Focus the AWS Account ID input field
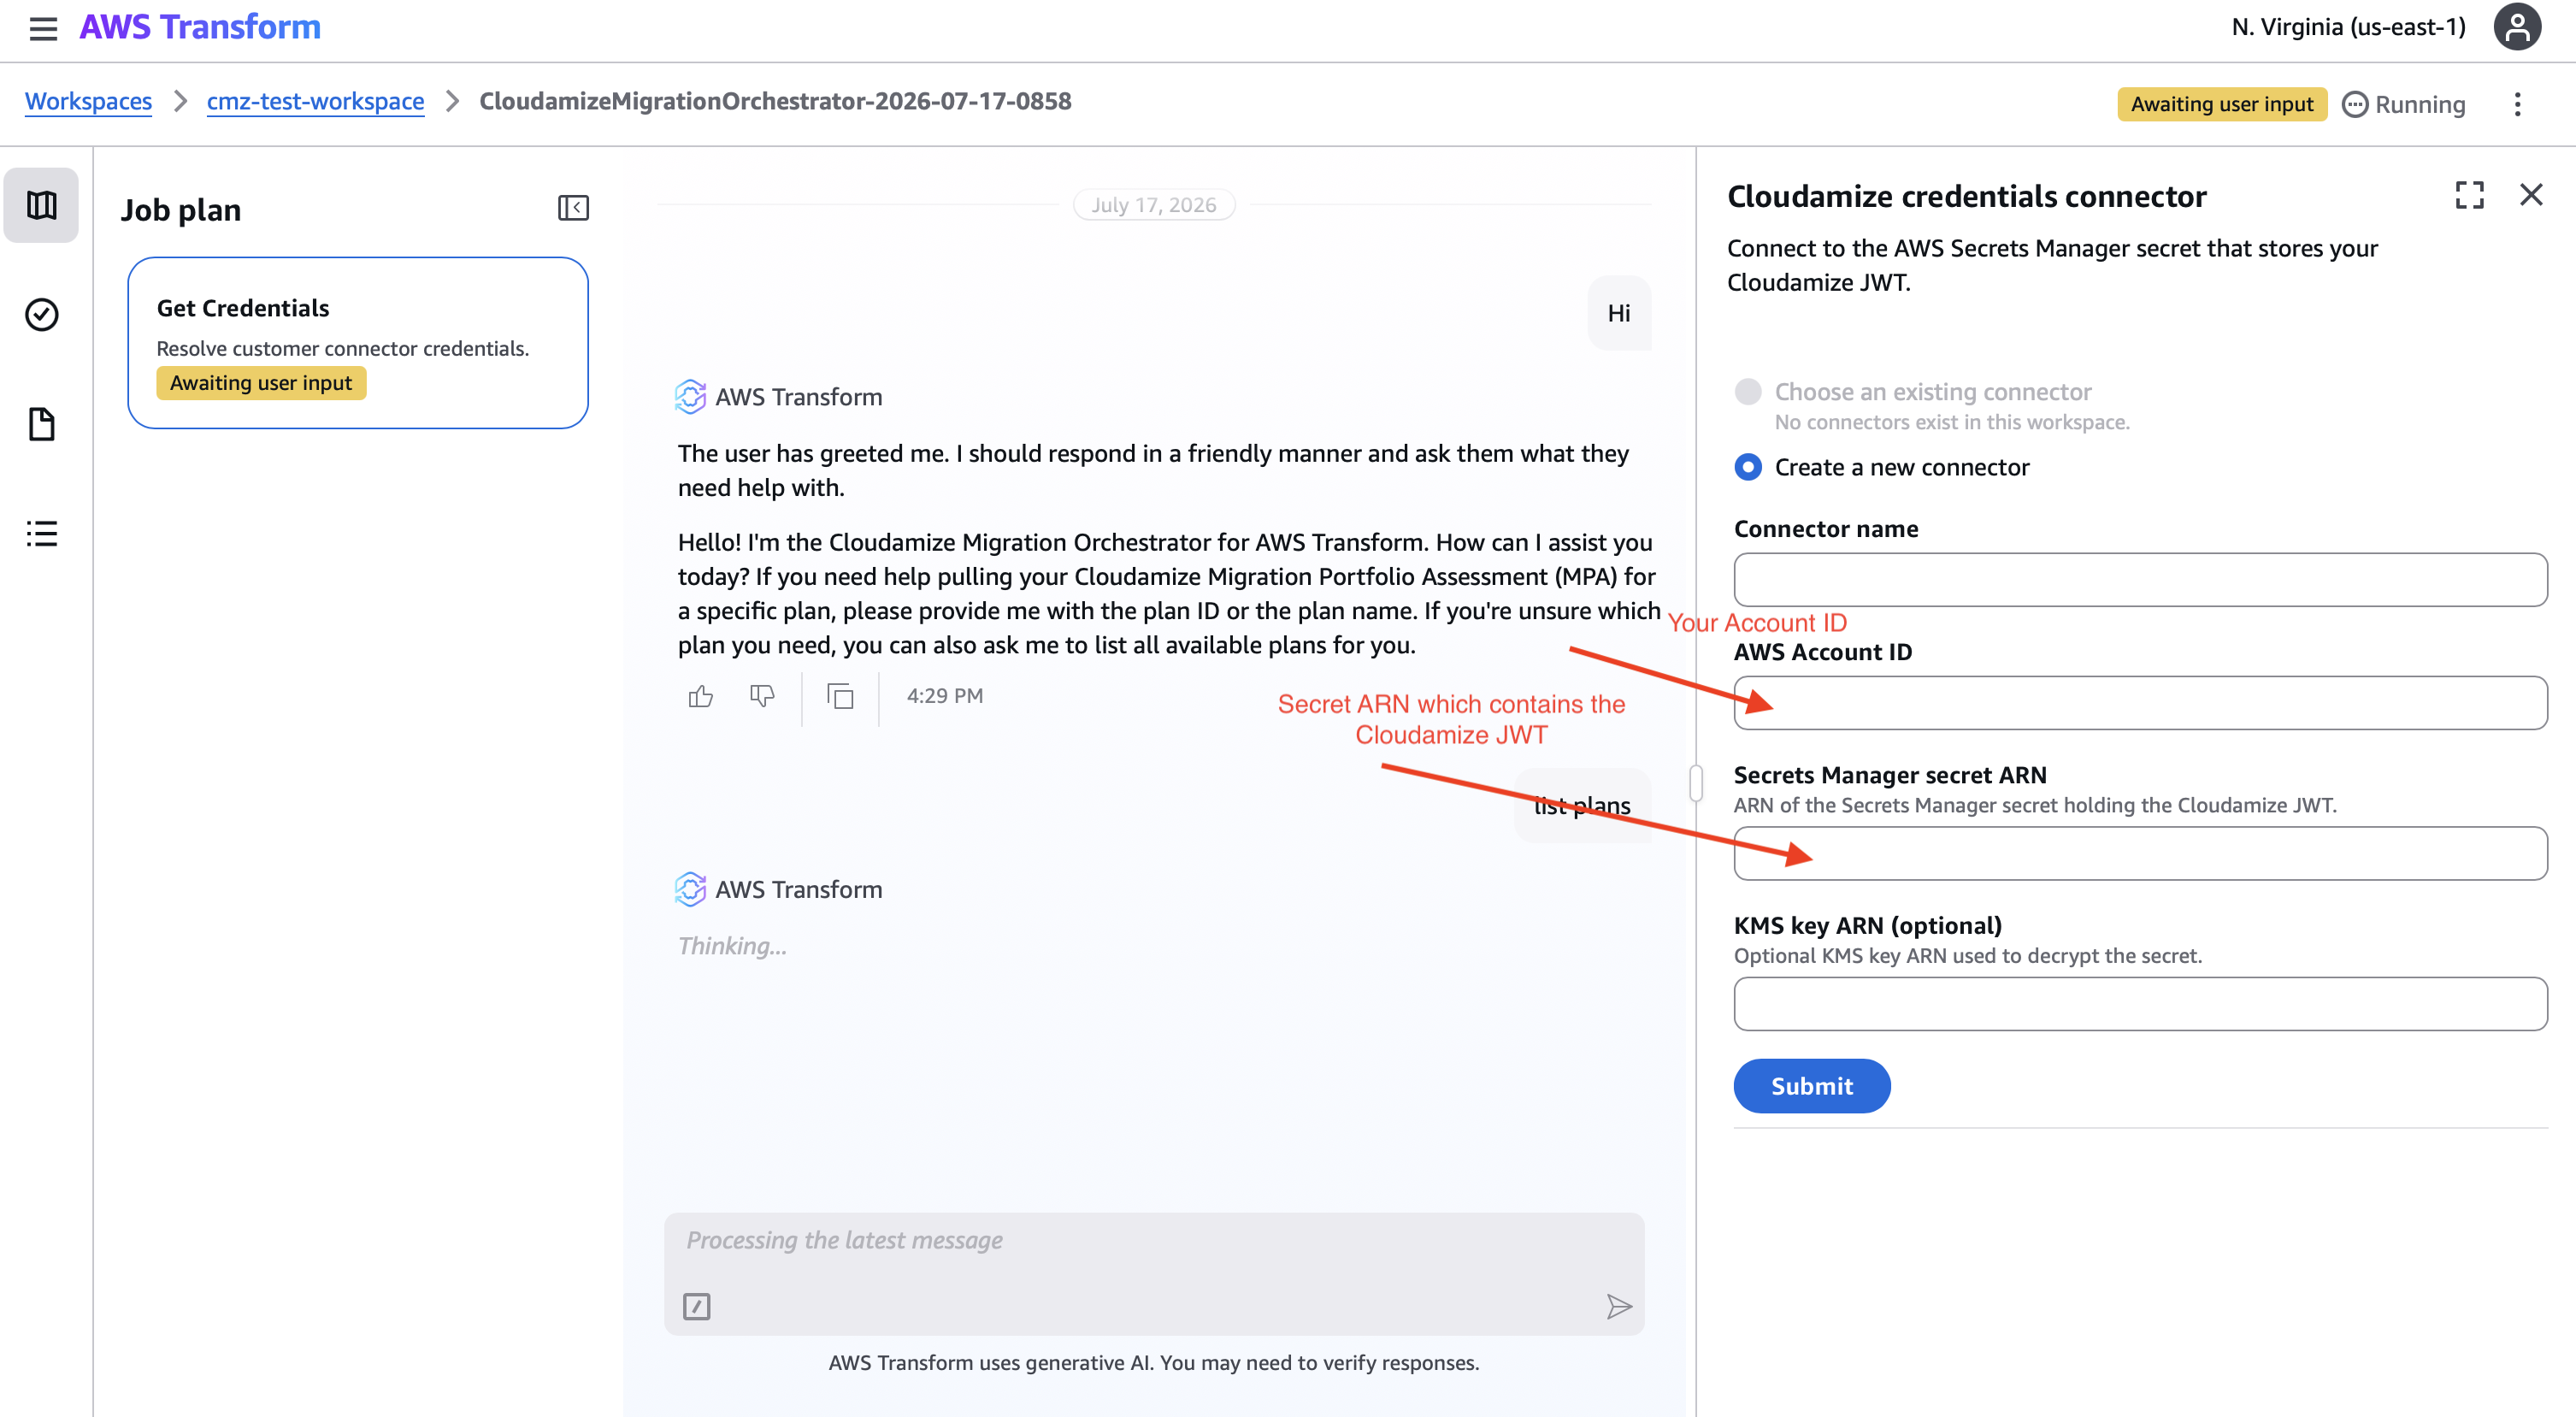 pos(2140,703)
